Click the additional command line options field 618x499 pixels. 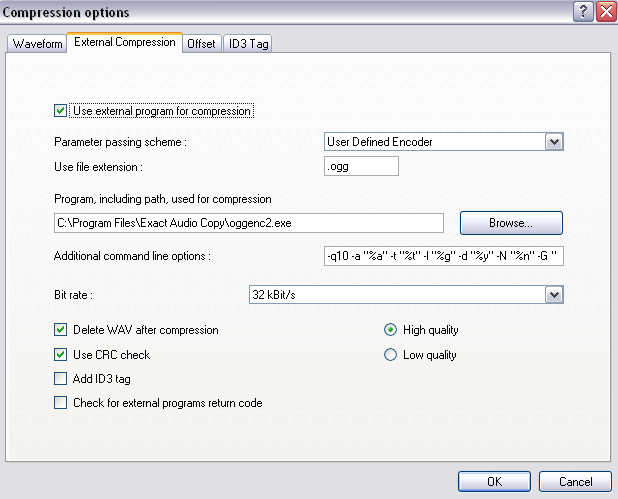[x=443, y=256]
